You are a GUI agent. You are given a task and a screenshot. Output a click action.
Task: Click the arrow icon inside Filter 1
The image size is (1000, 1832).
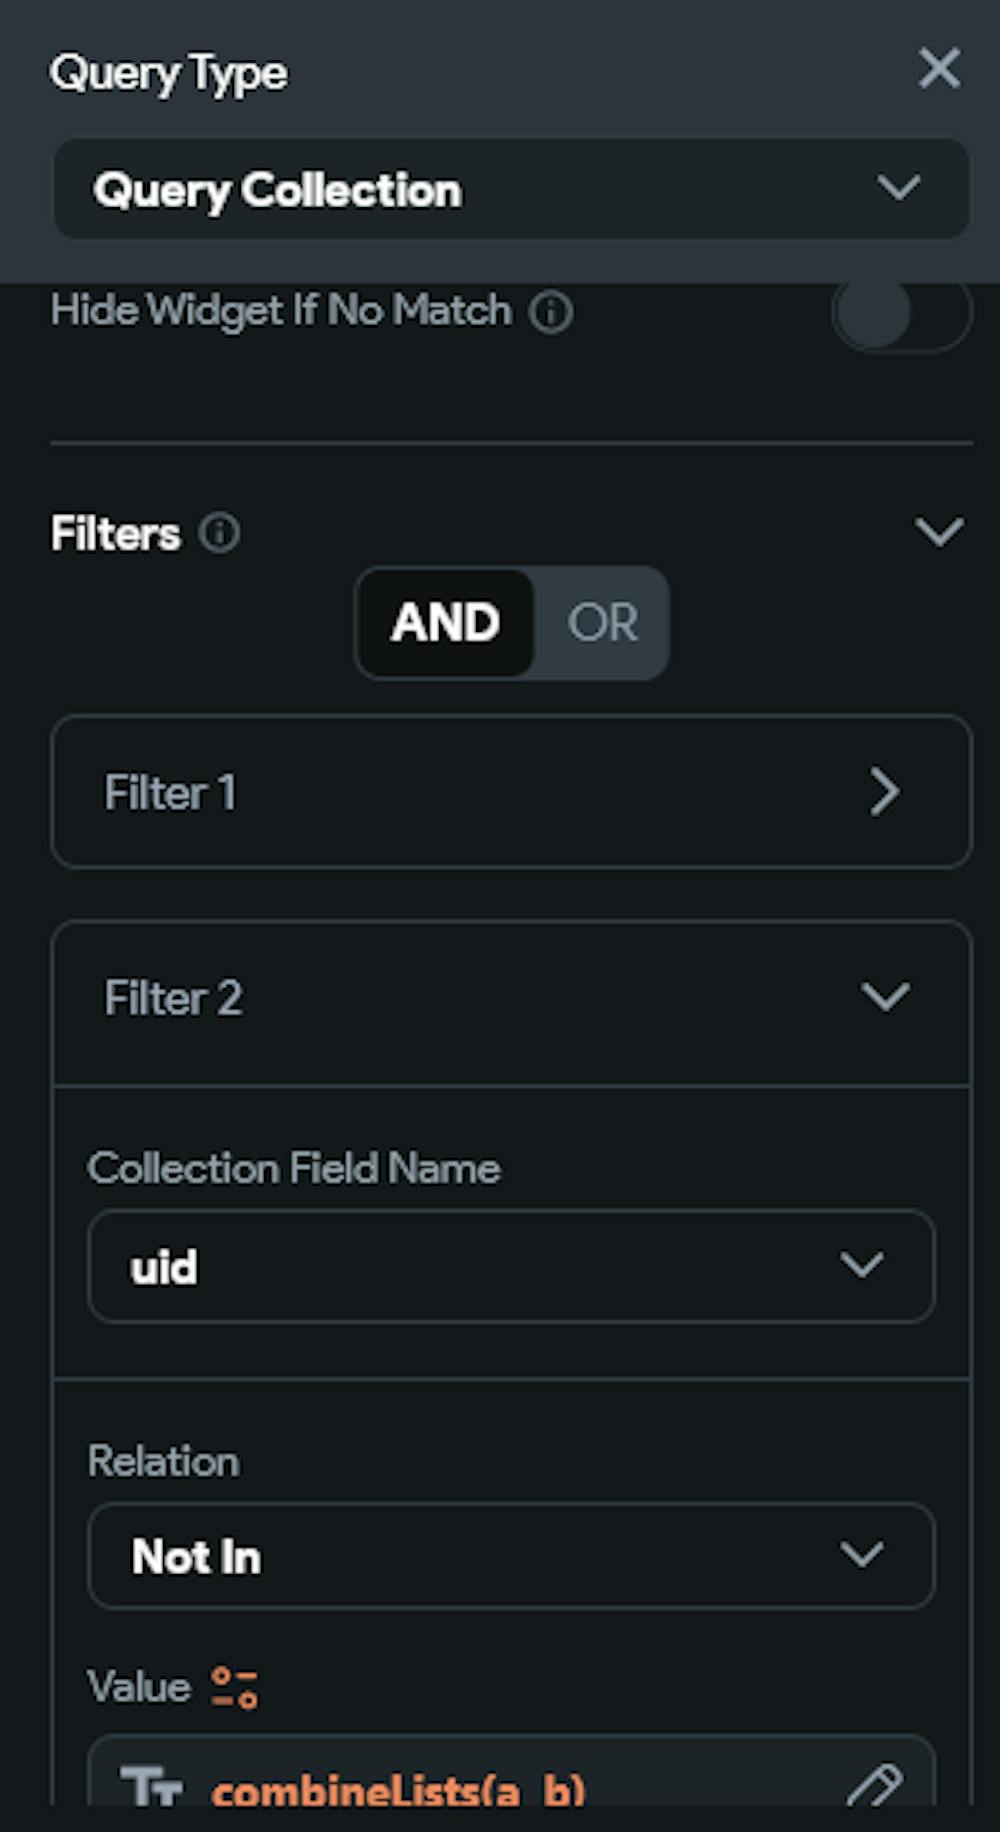pyautogui.click(x=884, y=792)
